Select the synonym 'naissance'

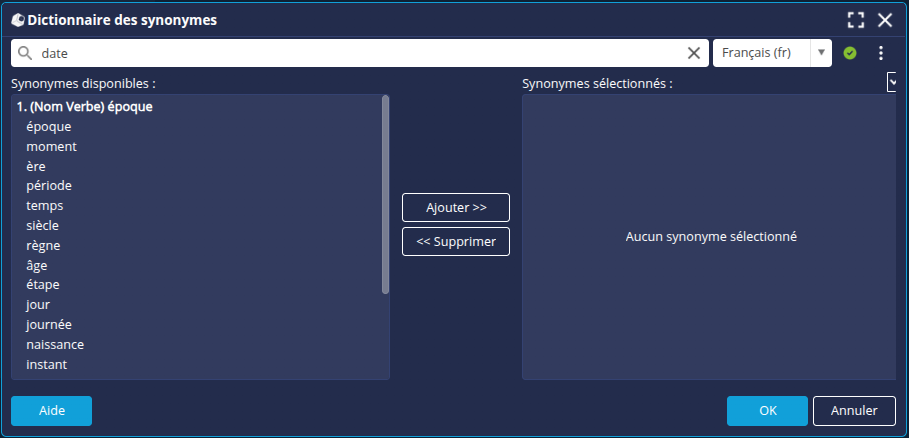click(55, 345)
